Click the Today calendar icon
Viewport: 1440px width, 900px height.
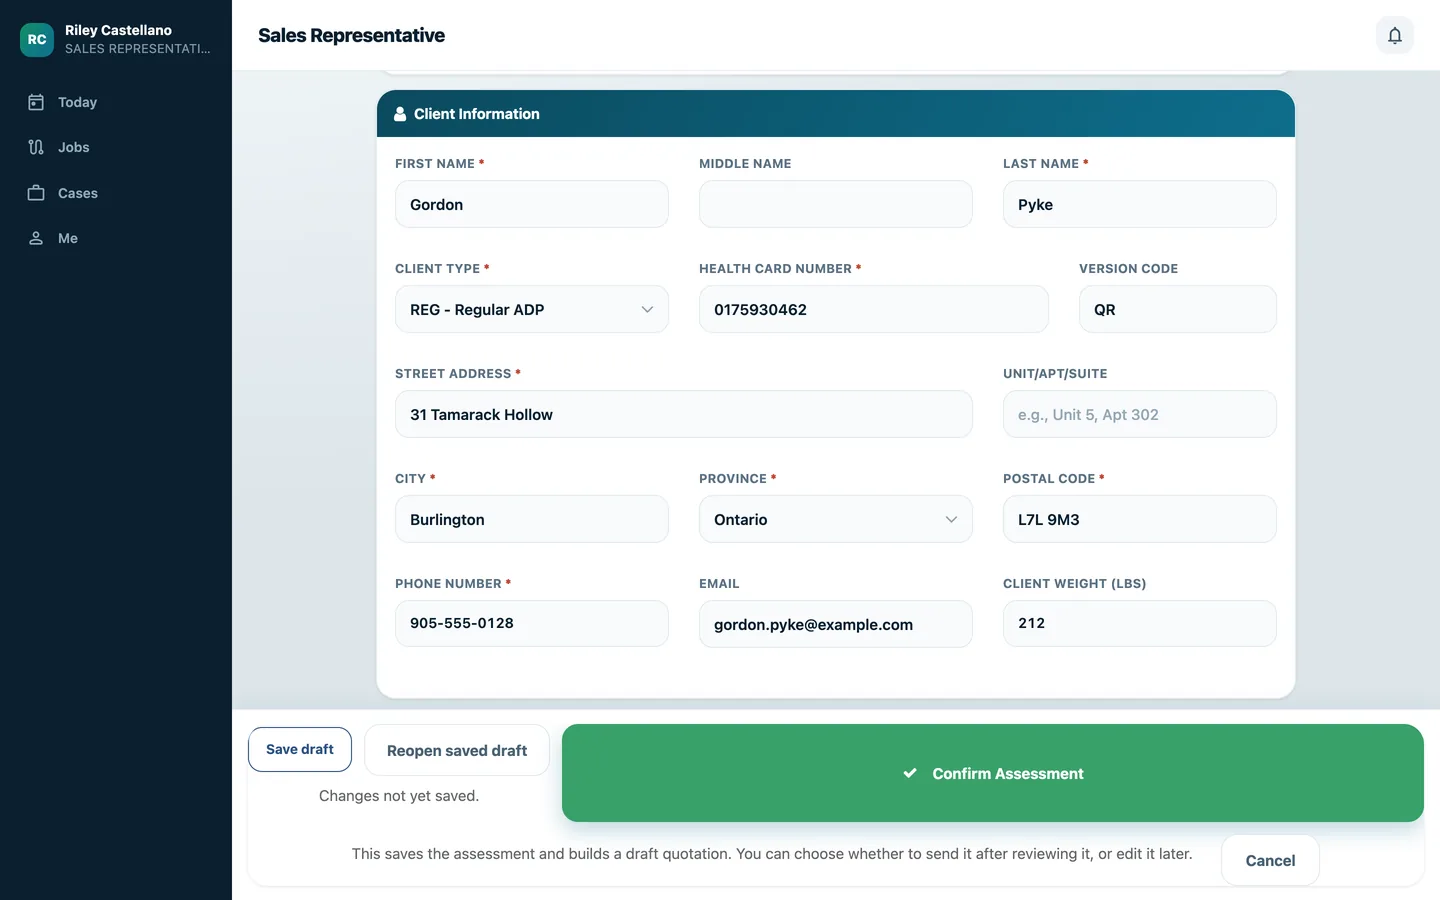(x=36, y=102)
